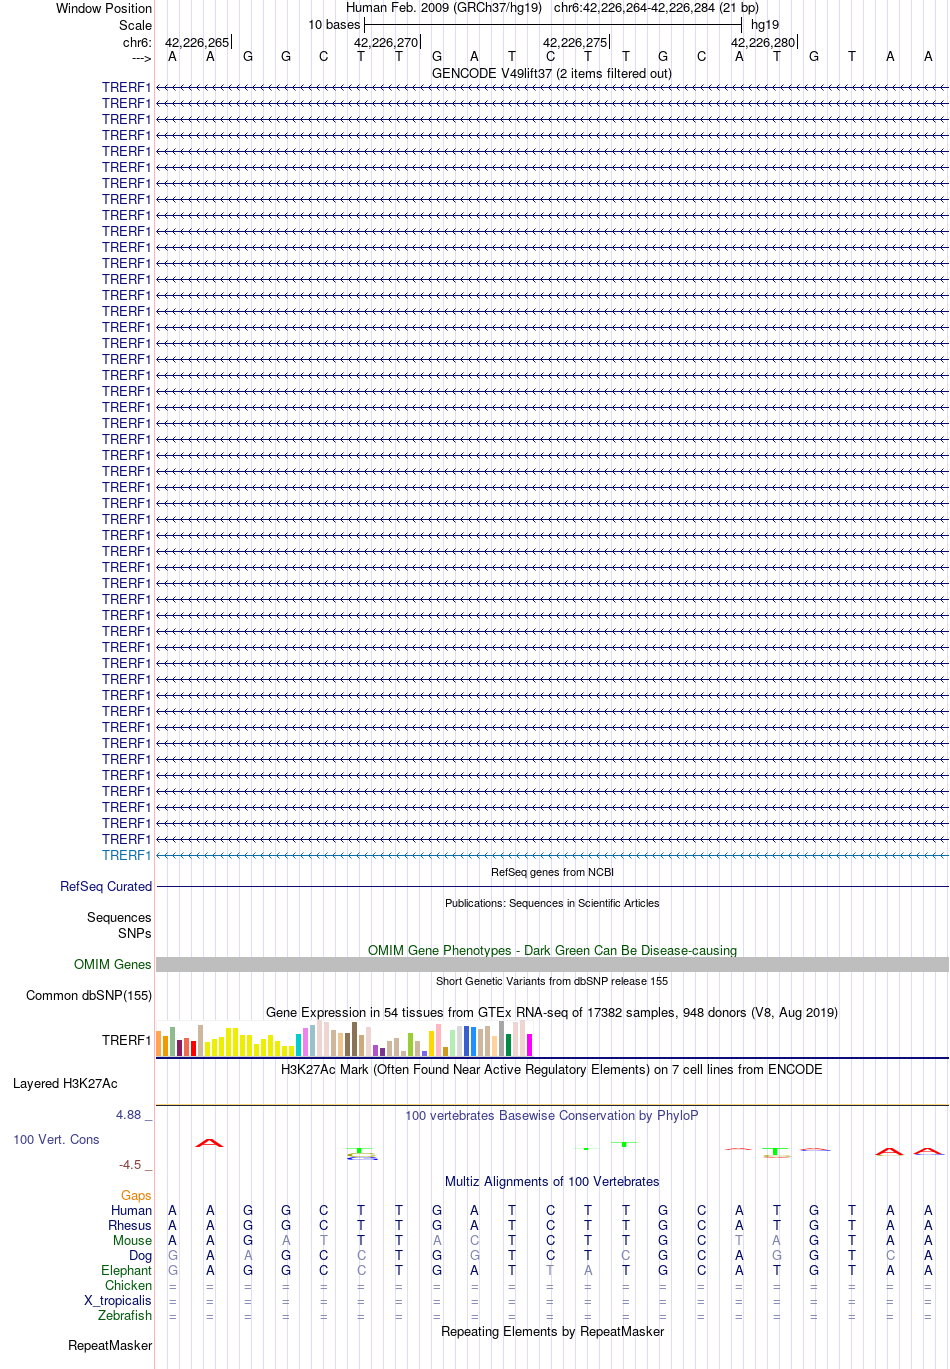The width and height of the screenshot is (950, 1369).
Task: Click the Window Position track label
Action: 104,8
